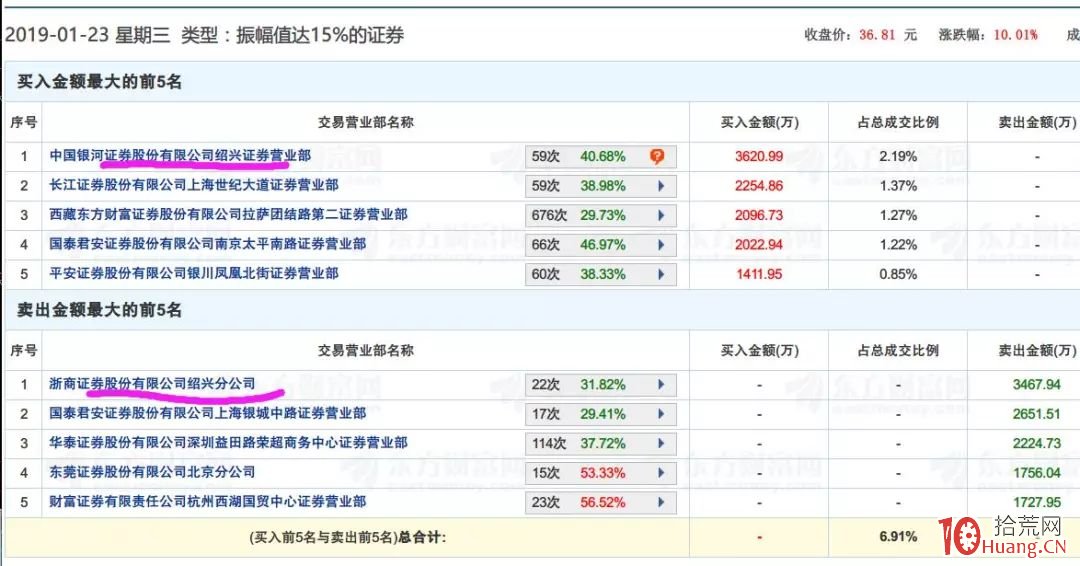Select the 0.85% proportion cell
This screenshot has width=1080, height=566.
pyautogui.click(x=898, y=274)
